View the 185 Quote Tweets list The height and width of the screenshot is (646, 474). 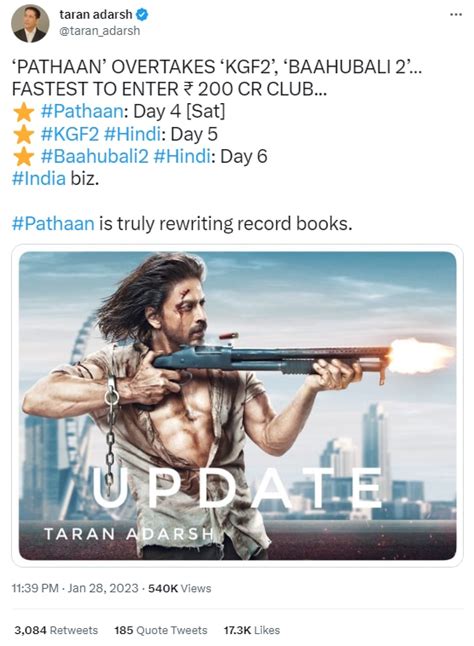point(161,630)
